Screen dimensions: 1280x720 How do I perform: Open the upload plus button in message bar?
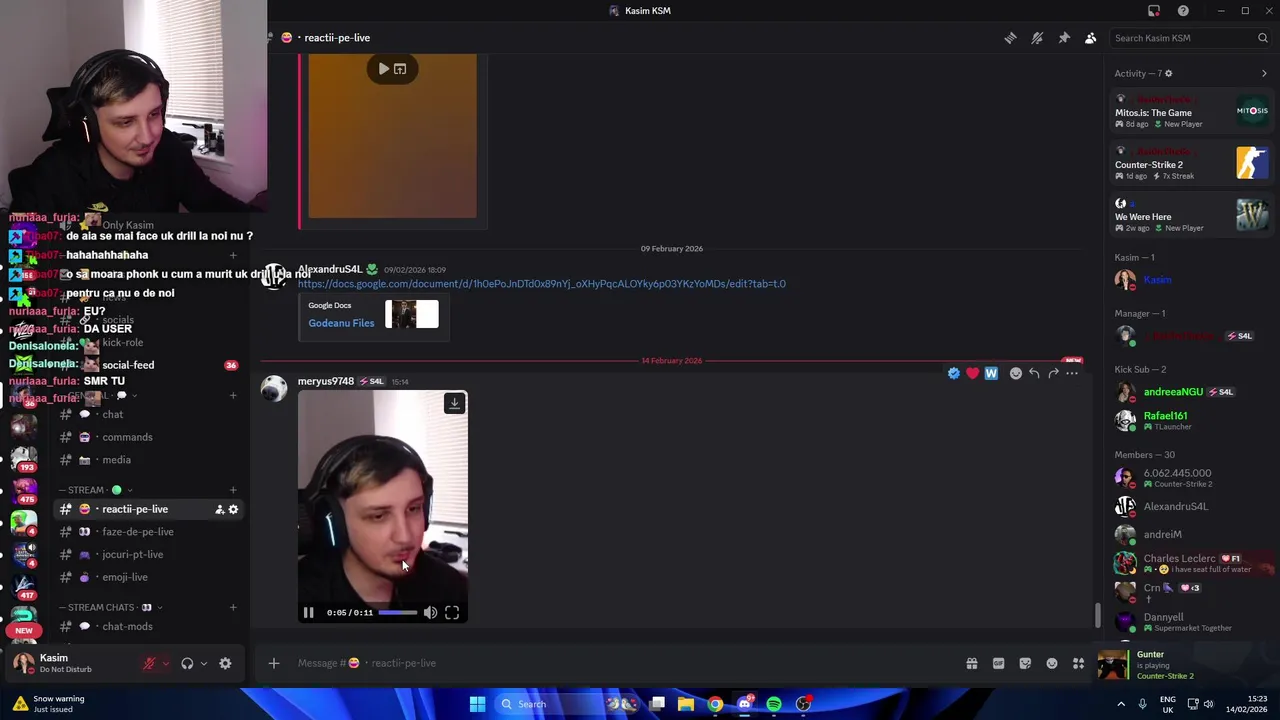pyautogui.click(x=273, y=663)
